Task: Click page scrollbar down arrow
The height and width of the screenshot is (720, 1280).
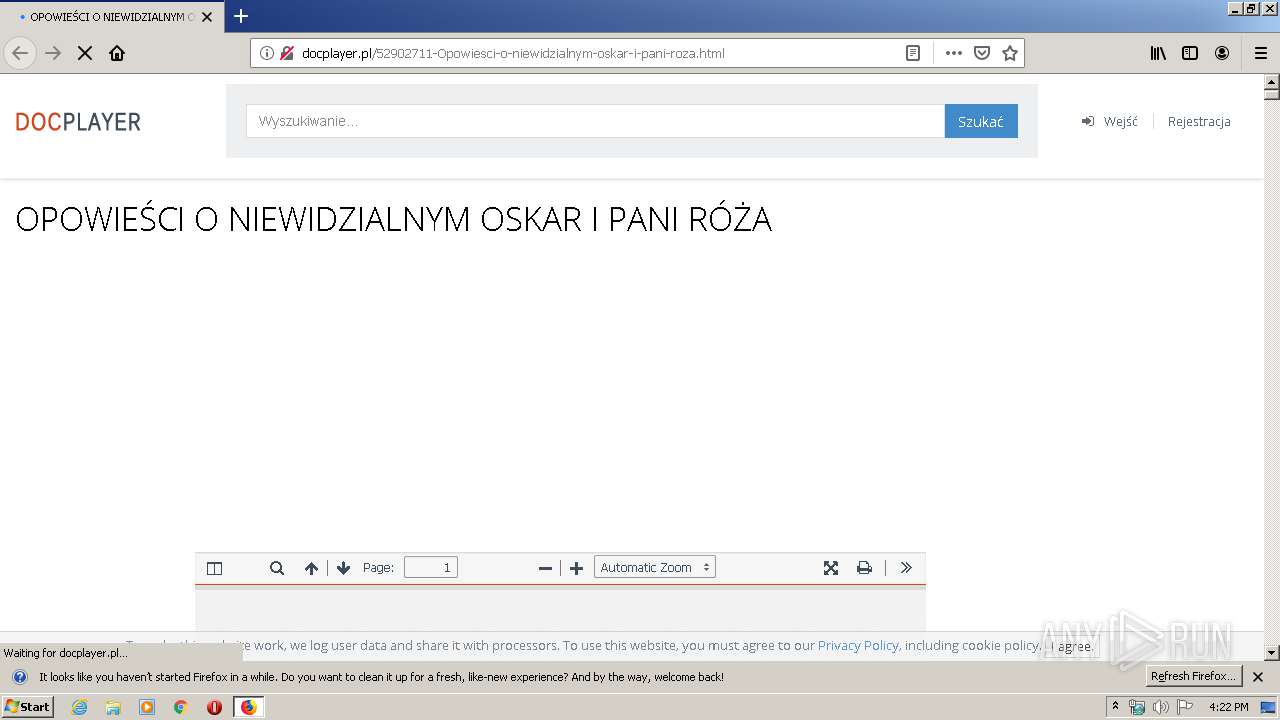Action: 1271,653
